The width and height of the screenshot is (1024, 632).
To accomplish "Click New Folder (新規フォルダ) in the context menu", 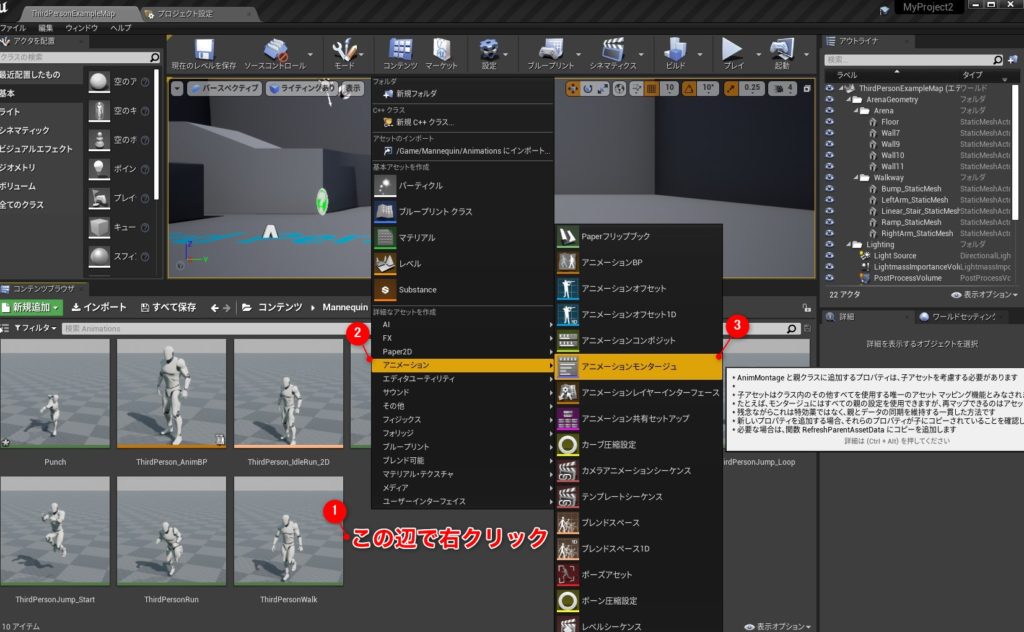I will click(x=462, y=93).
